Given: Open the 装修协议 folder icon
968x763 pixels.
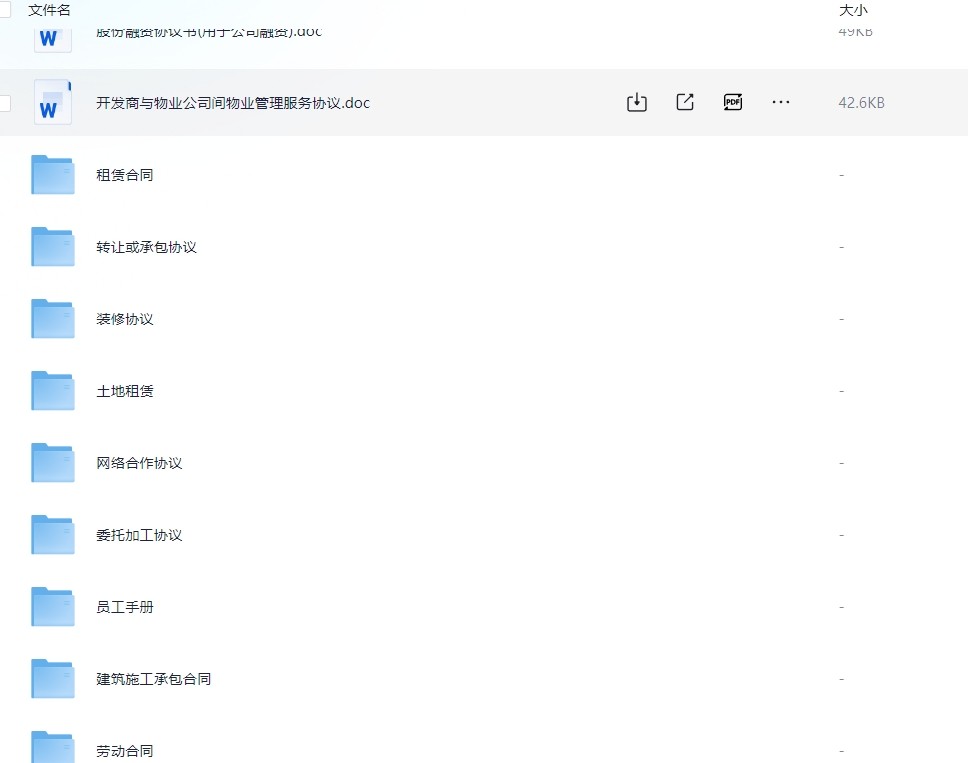Looking at the screenshot, I should (x=52, y=319).
